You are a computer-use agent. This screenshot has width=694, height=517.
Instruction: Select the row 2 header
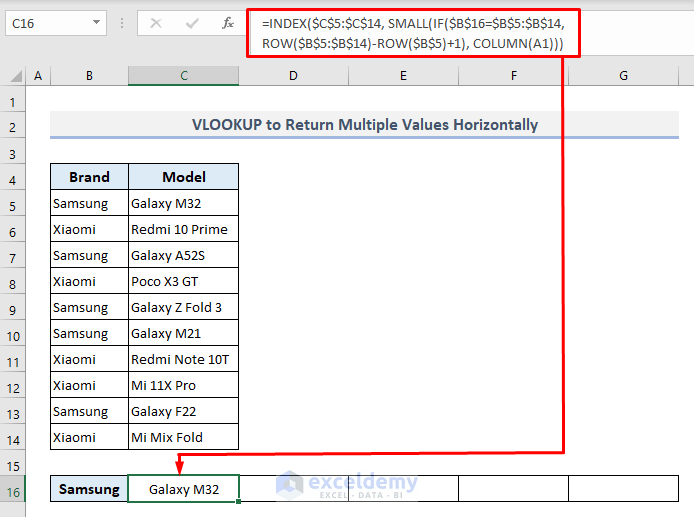[x=12, y=127]
